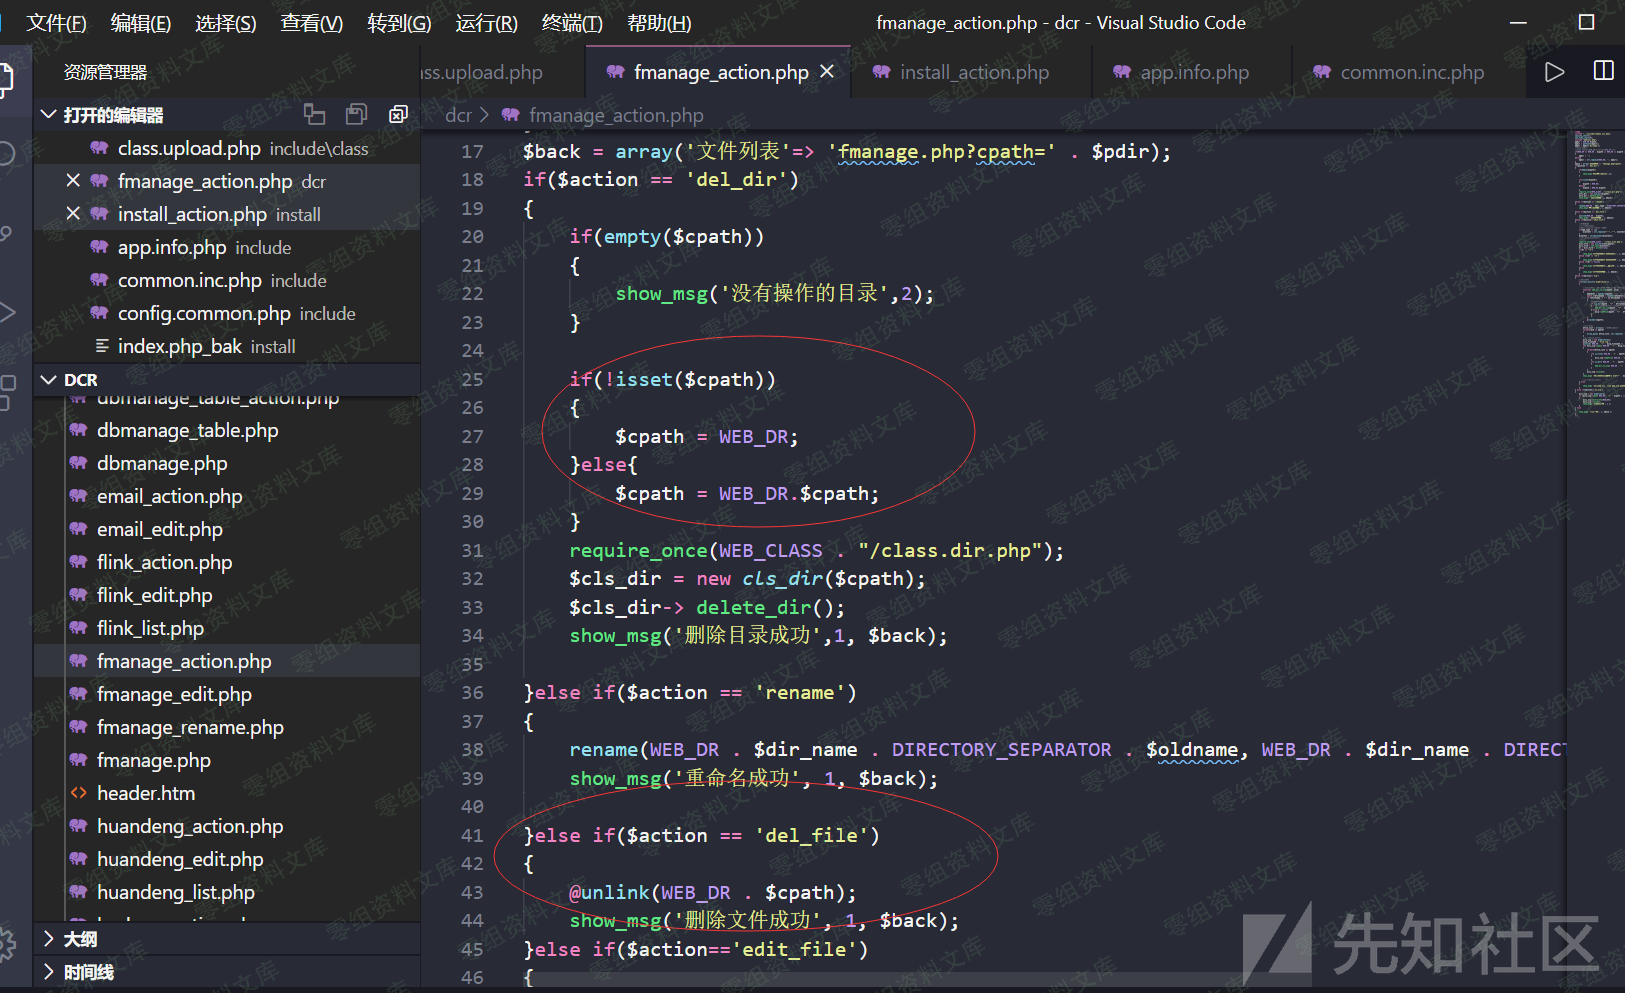This screenshot has width=1625, height=993.
Task: Run the PHP file with play icon
Action: tap(1554, 72)
